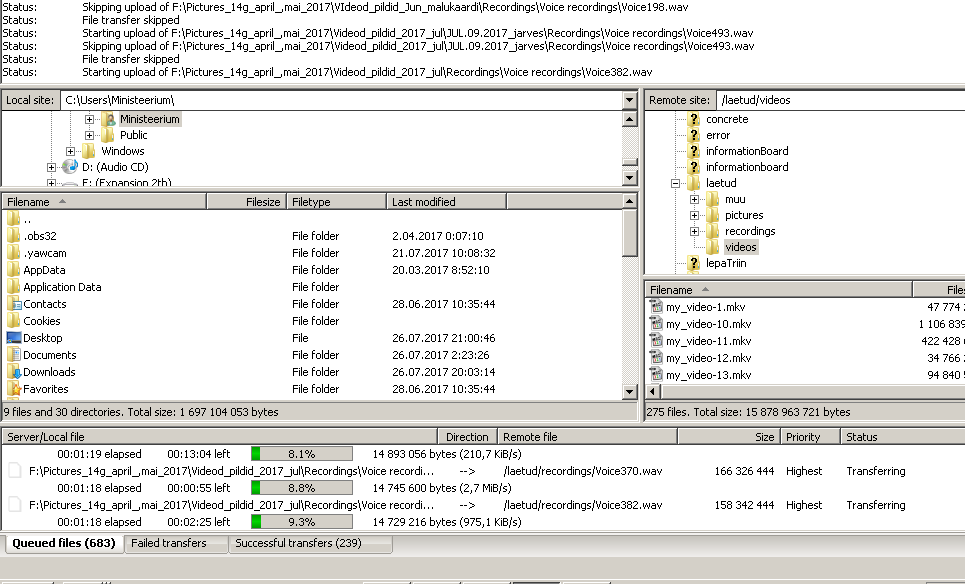Click the my_video-10.mkv file icon
The height and width of the screenshot is (584, 965).
click(x=656, y=324)
